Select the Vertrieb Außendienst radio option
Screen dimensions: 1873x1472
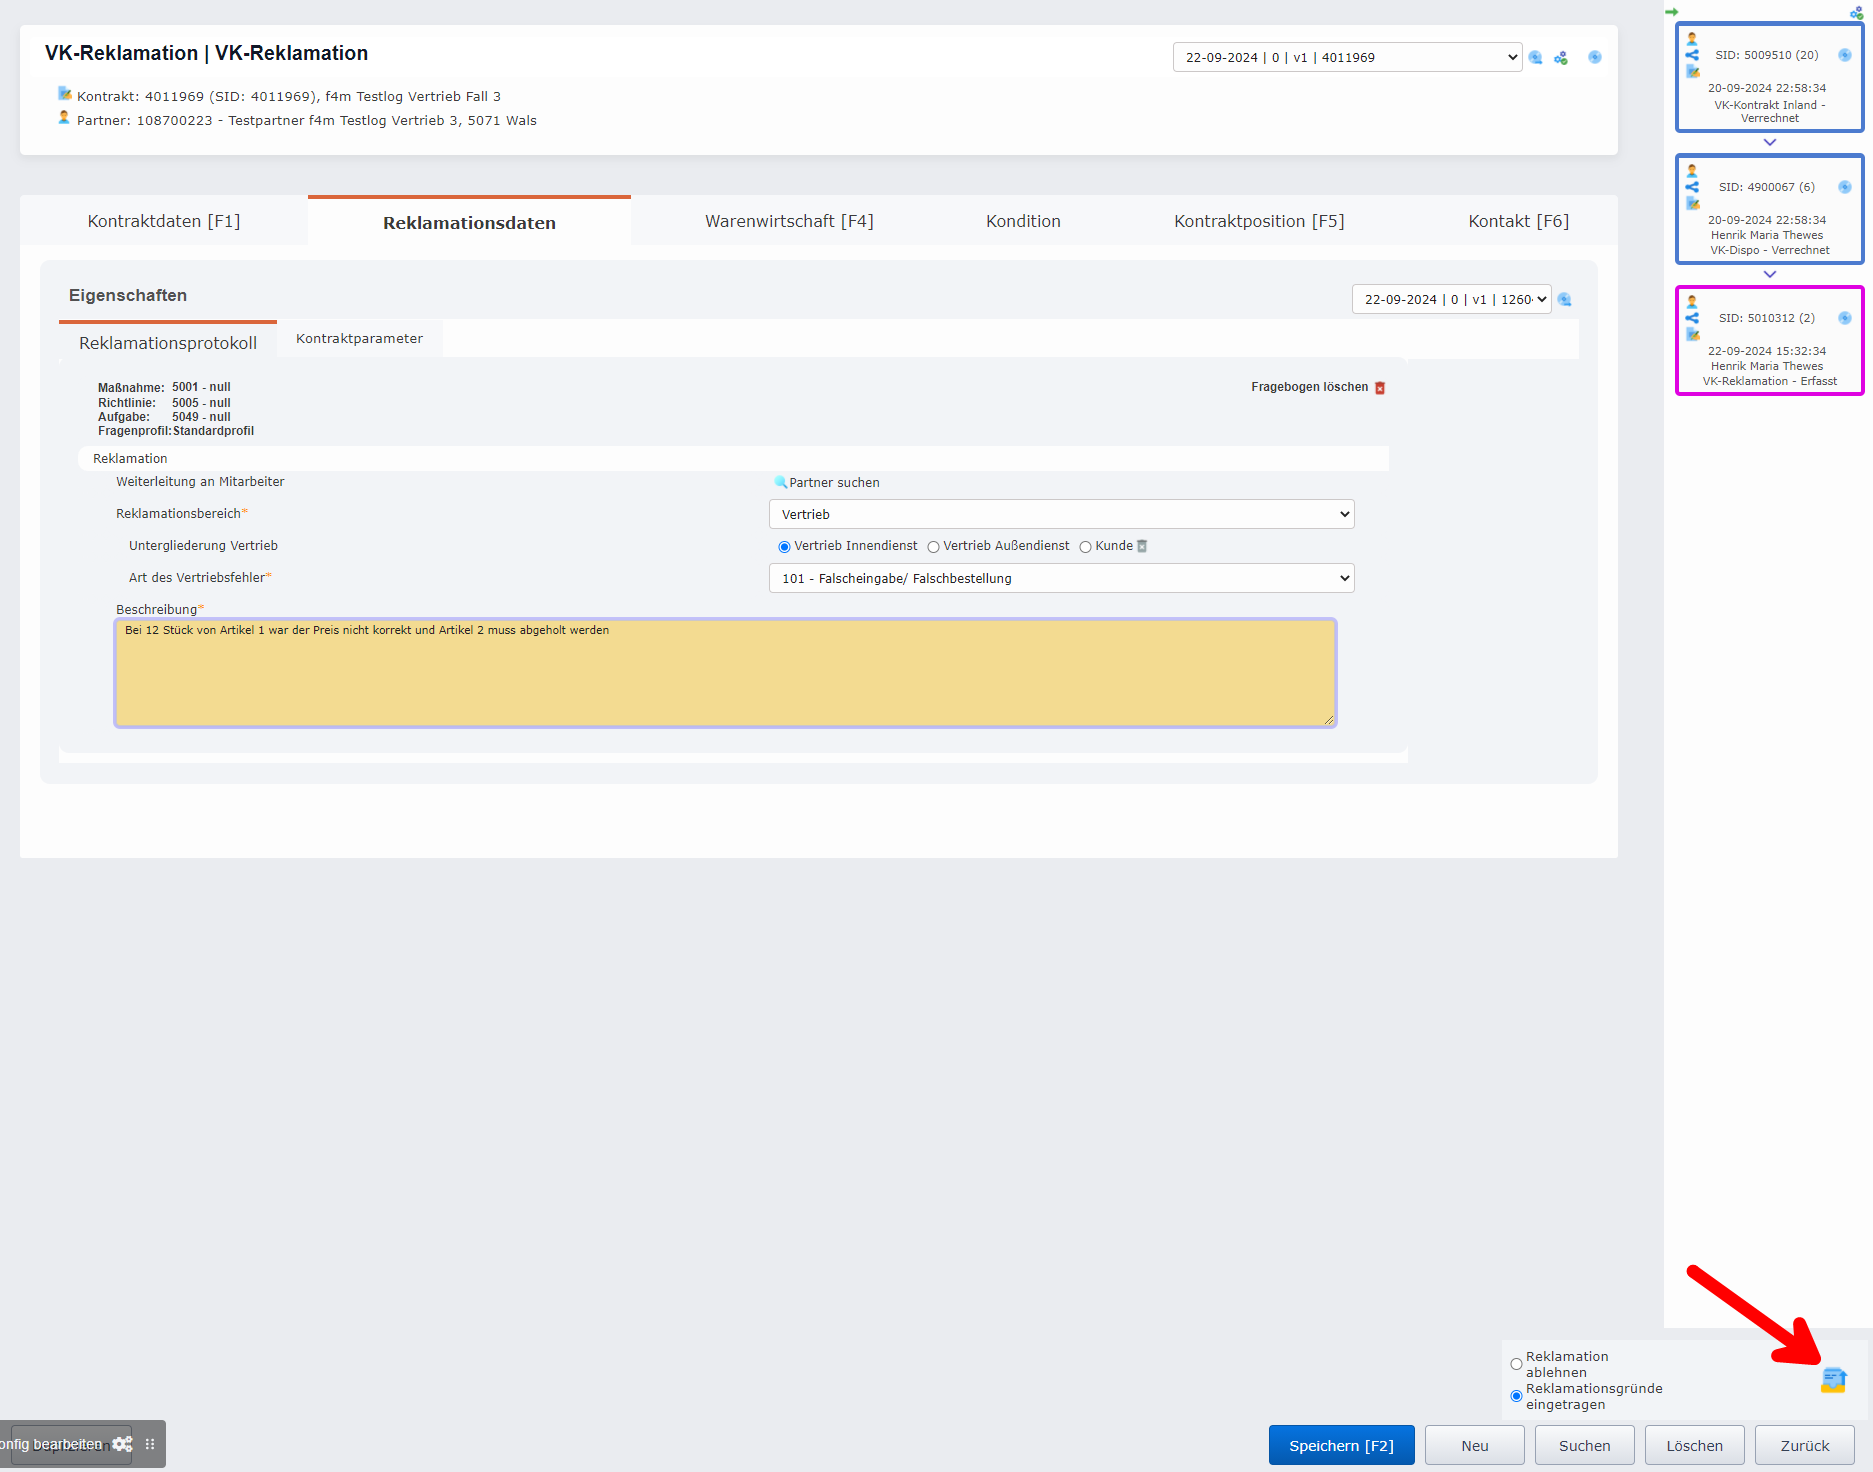(933, 547)
